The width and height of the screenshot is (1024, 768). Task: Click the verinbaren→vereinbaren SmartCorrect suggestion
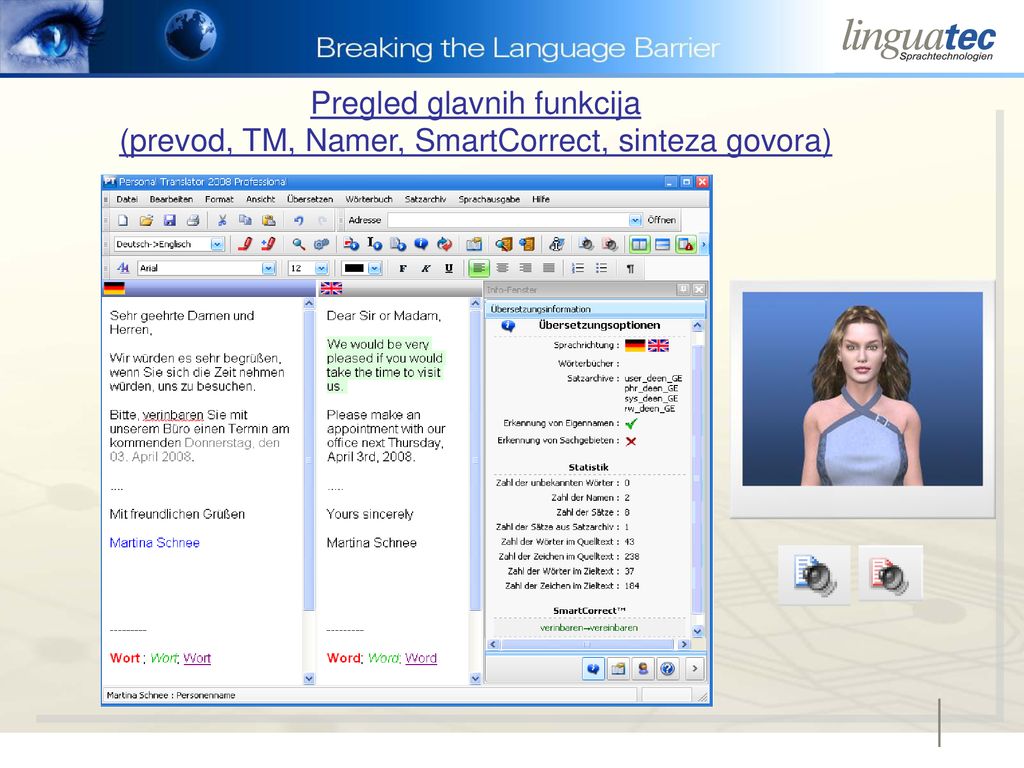(589, 628)
